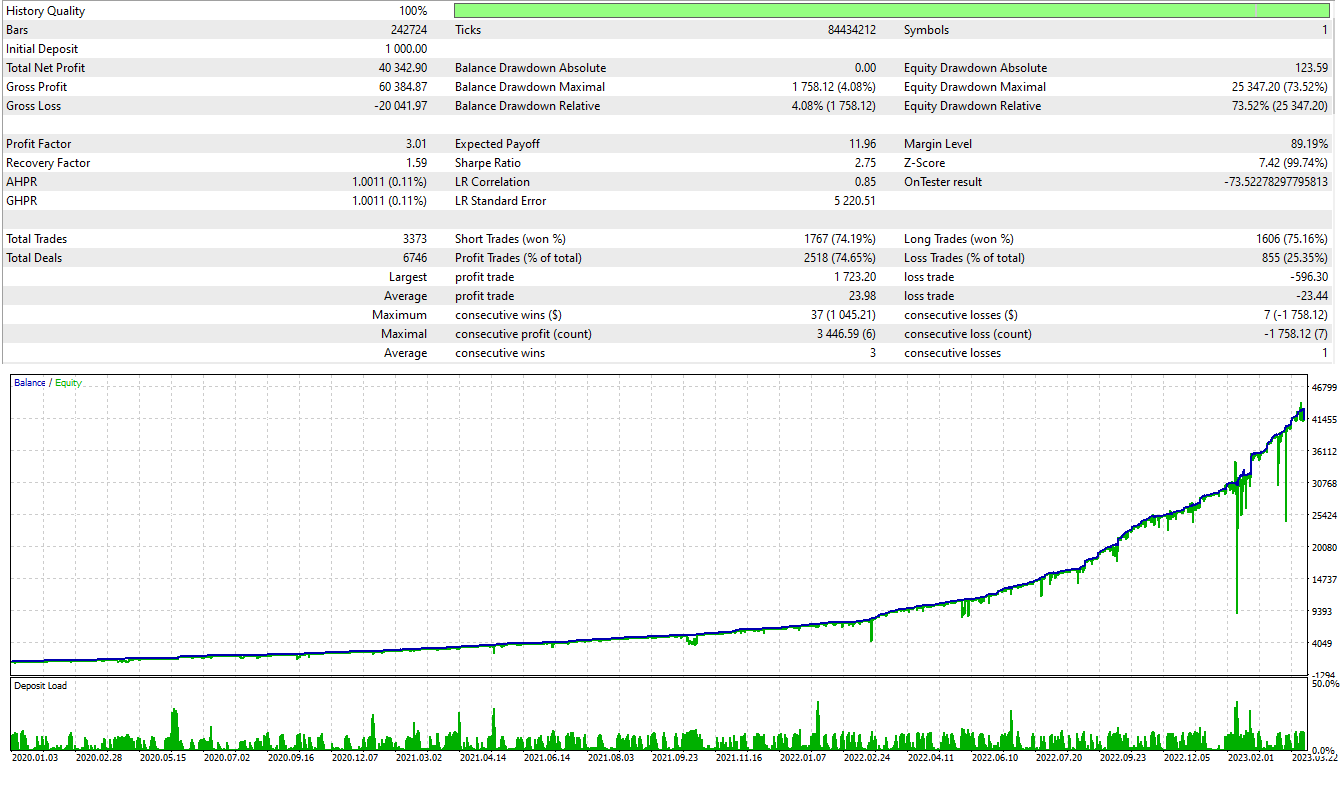This screenshot has height=800, width=1344.
Task: Click Margin Level value '89.19%'
Action: tap(1310, 144)
